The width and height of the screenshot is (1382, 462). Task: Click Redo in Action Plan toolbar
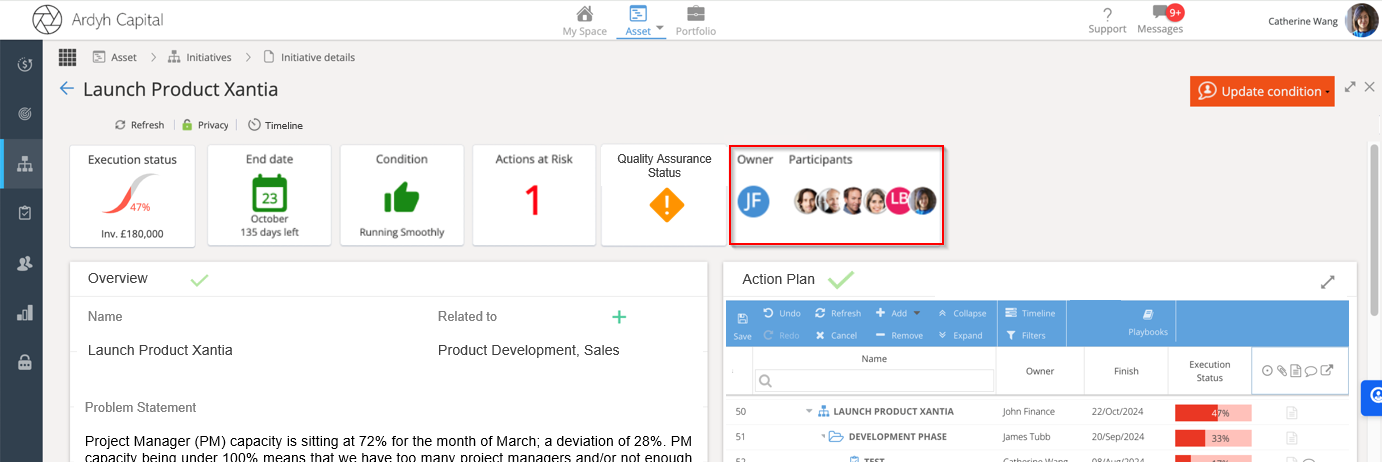(x=782, y=335)
